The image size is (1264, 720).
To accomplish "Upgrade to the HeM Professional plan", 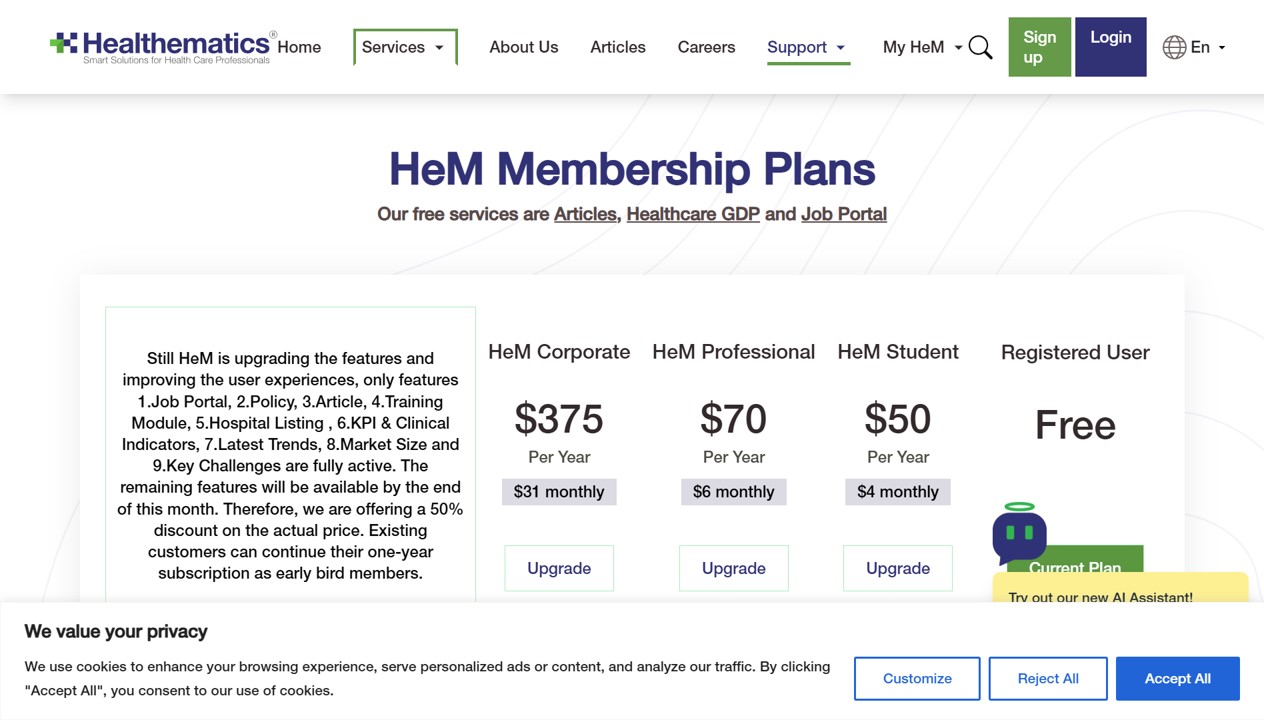I will (734, 568).
